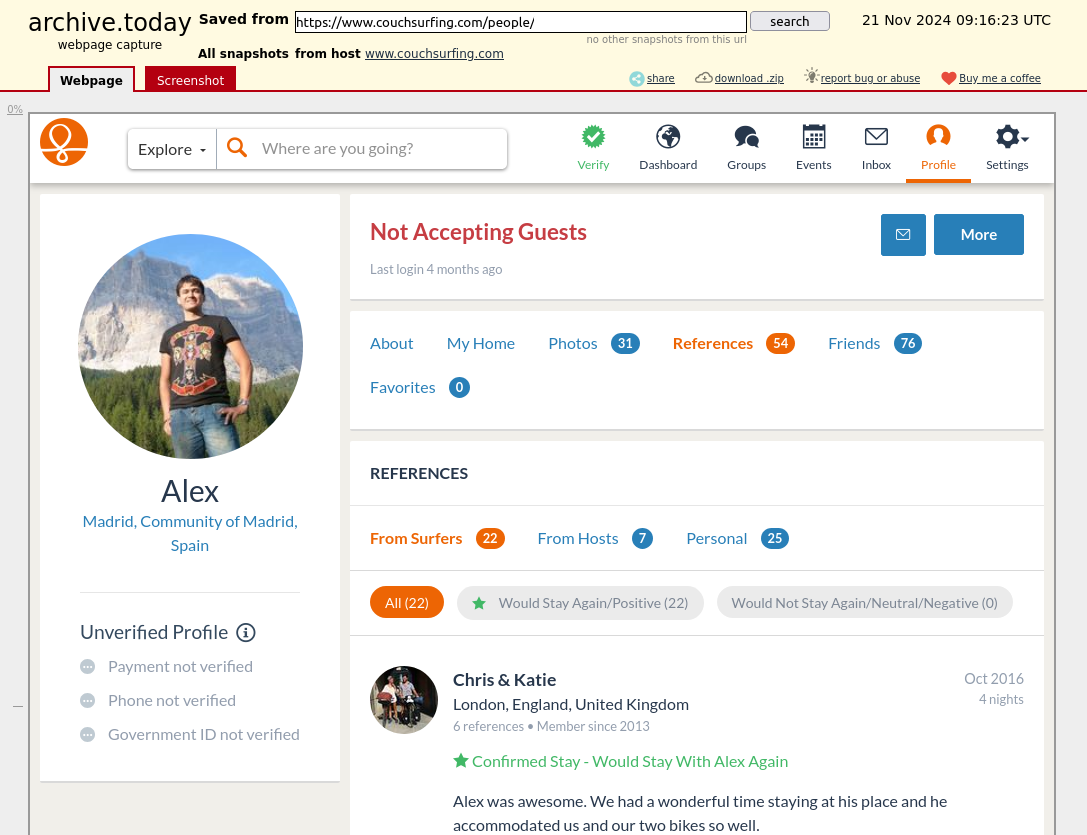Screen dimensions: 1087x835
Task: Open the Settings gear menu
Action: click(x=1011, y=137)
